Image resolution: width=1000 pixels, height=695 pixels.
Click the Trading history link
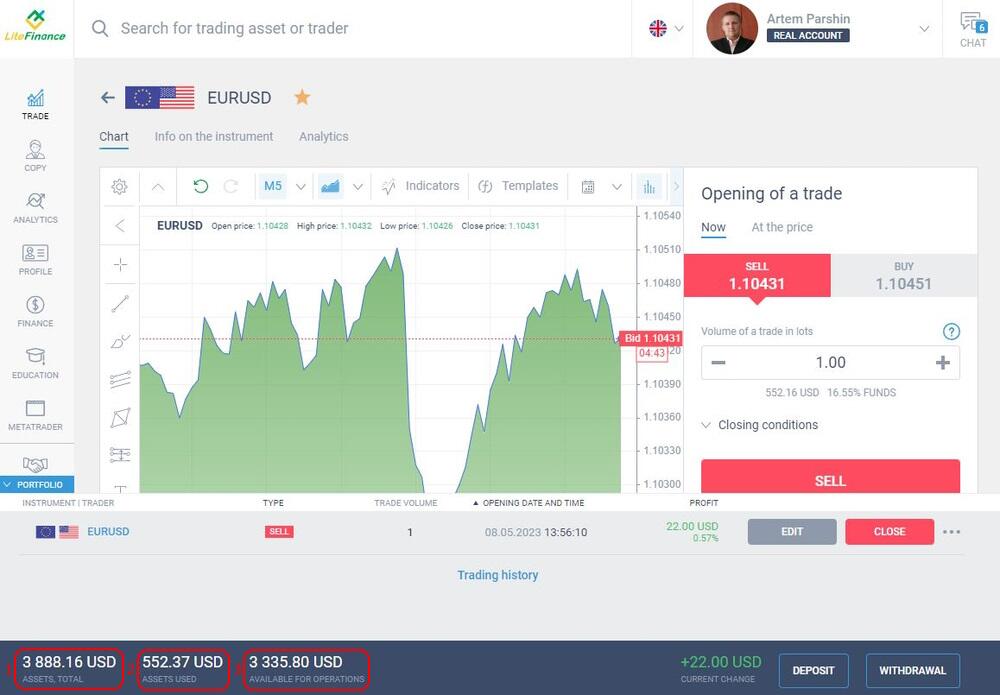498,575
